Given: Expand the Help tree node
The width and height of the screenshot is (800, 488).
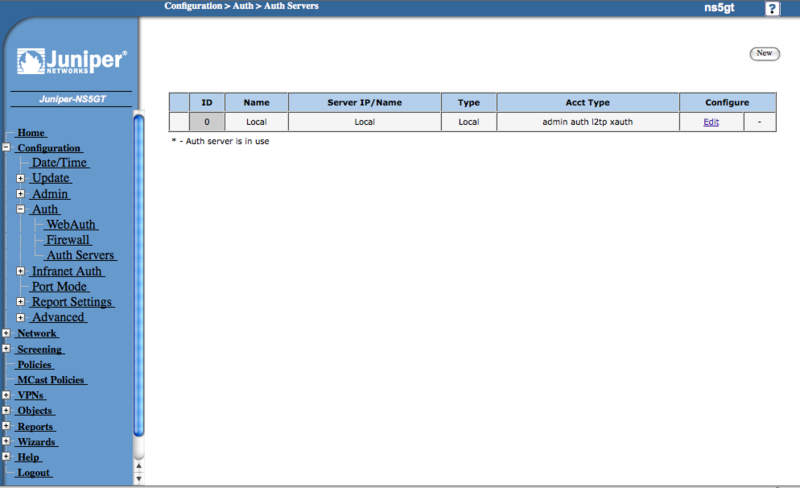Looking at the screenshot, I should 6,456.
